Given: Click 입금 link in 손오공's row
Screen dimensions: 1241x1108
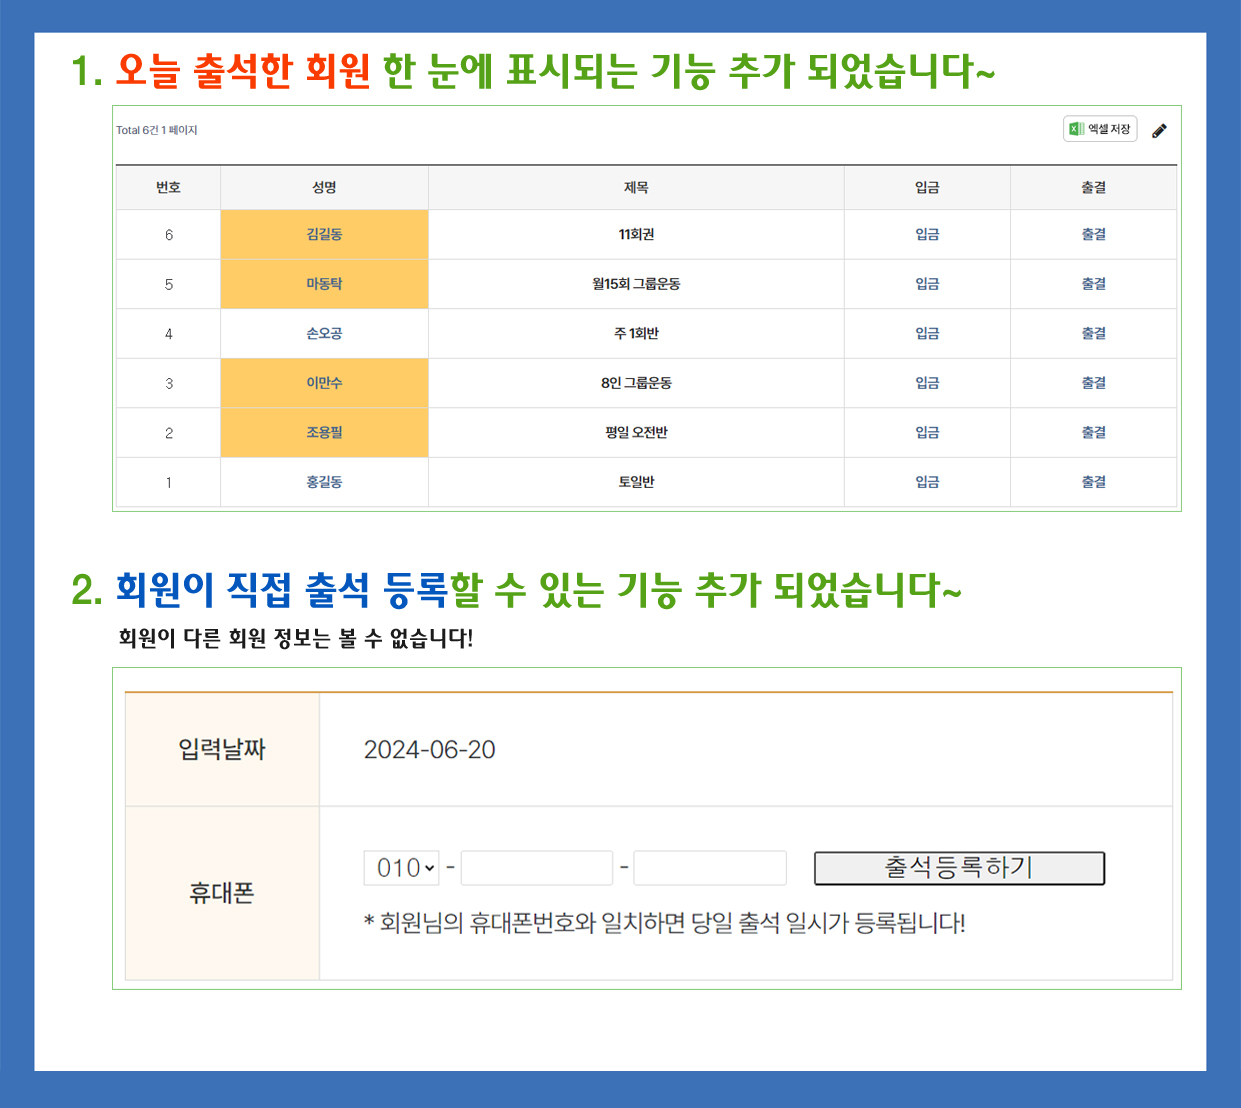Looking at the screenshot, I should [x=927, y=333].
